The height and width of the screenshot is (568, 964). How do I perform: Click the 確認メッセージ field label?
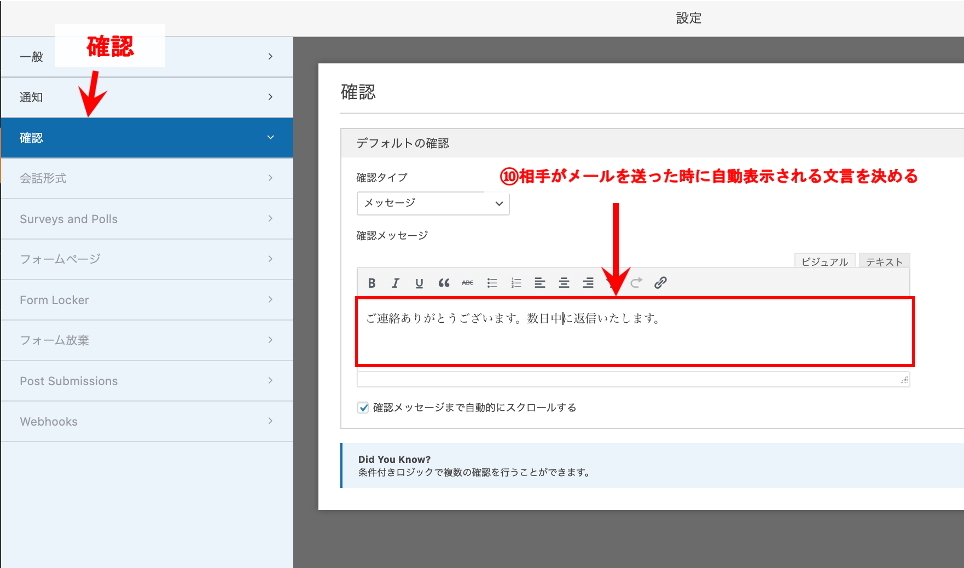click(392, 235)
